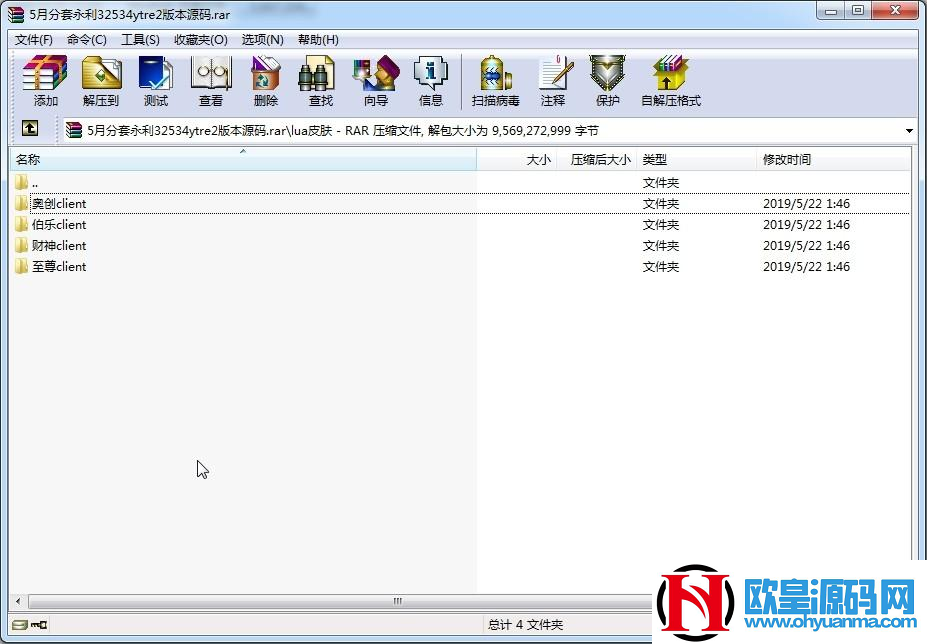Launch the 向导 (Wizard) tool
This screenshot has width=927, height=644.
(376, 80)
